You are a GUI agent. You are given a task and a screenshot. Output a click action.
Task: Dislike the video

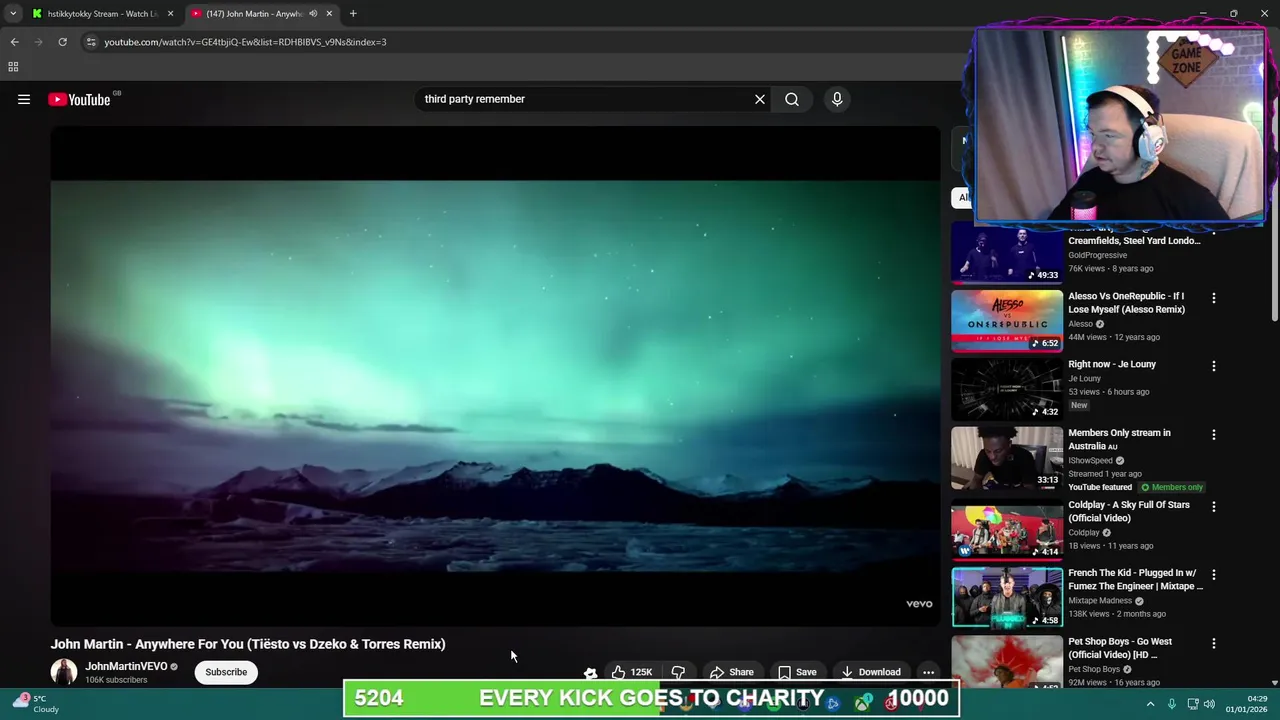pos(678,672)
